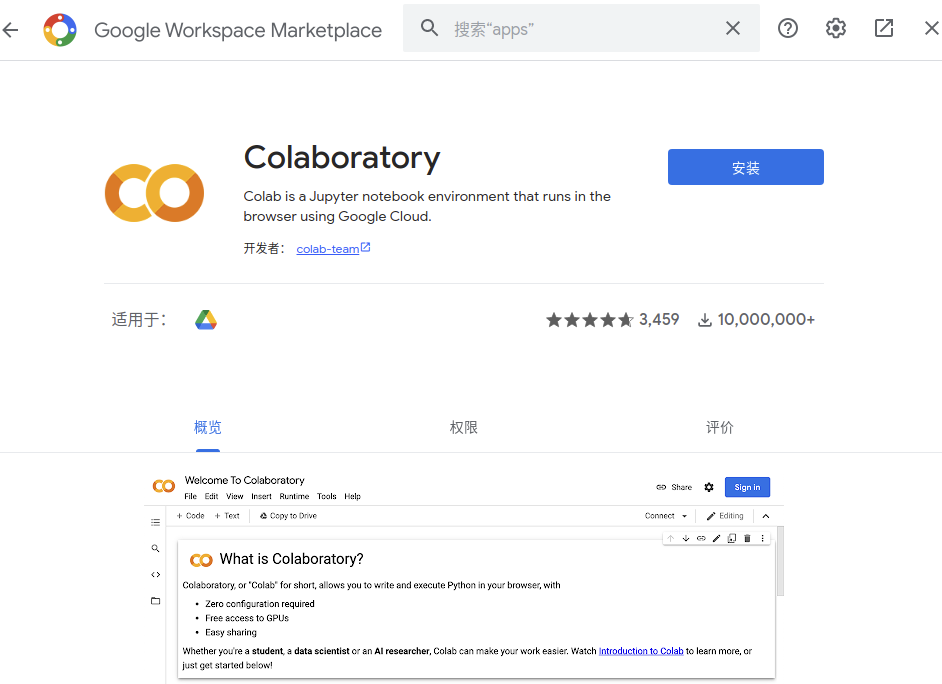Open File menu in preview screenshot
Screen dimensions: 942x684
point(190,497)
